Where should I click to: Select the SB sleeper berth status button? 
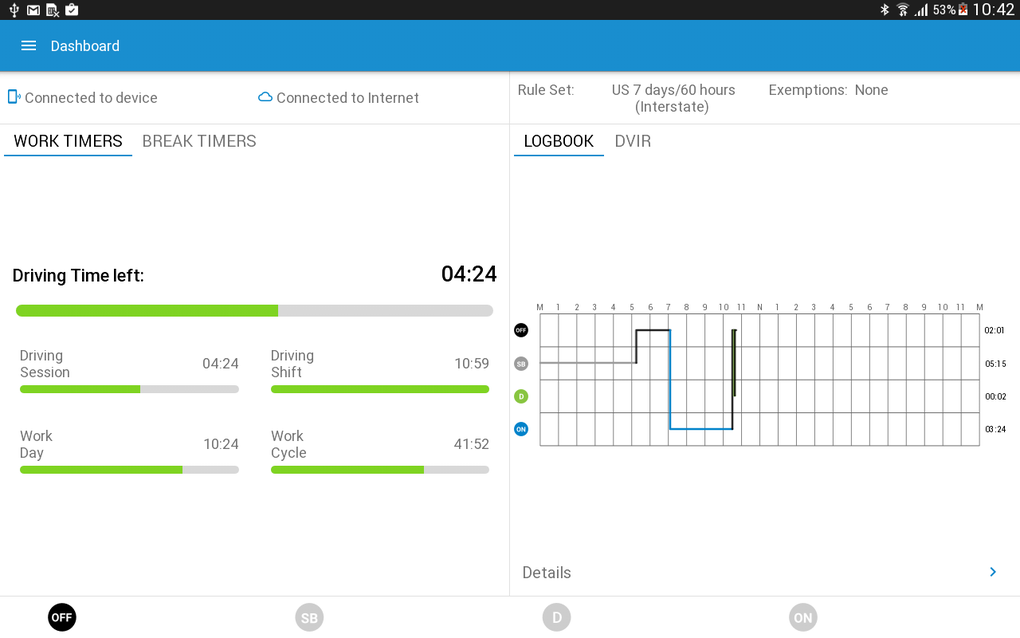pos(309,617)
